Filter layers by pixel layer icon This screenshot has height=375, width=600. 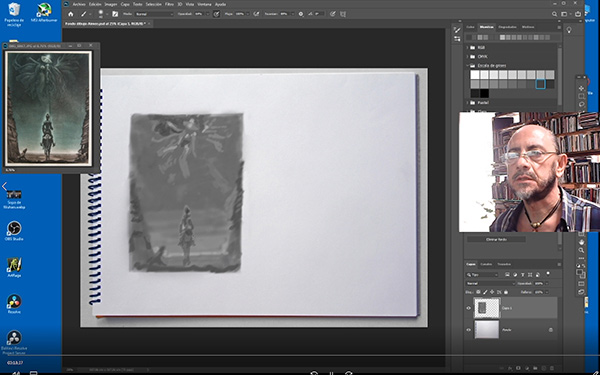pos(507,274)
